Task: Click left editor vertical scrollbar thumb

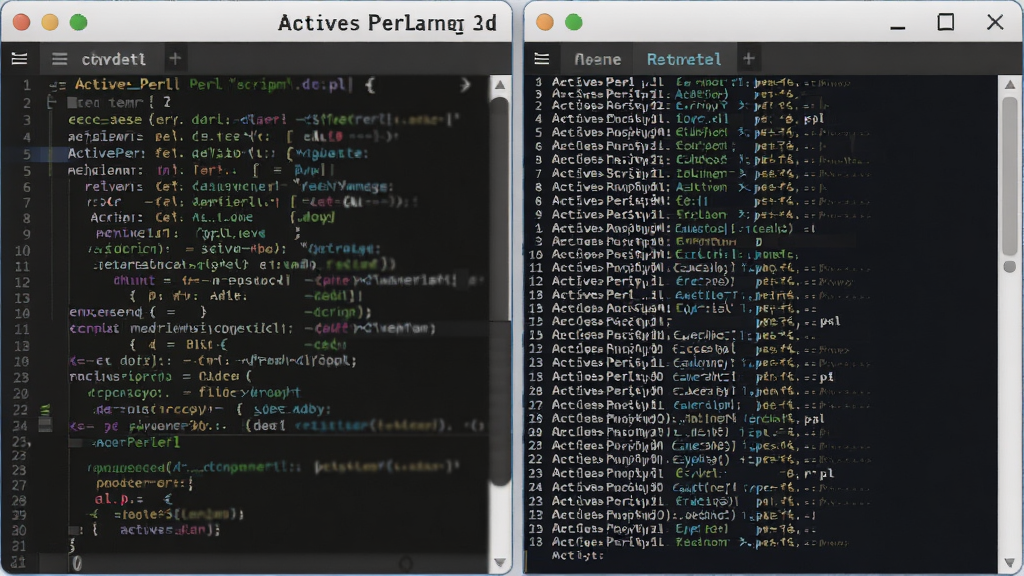Action: (x=501, y=291)
